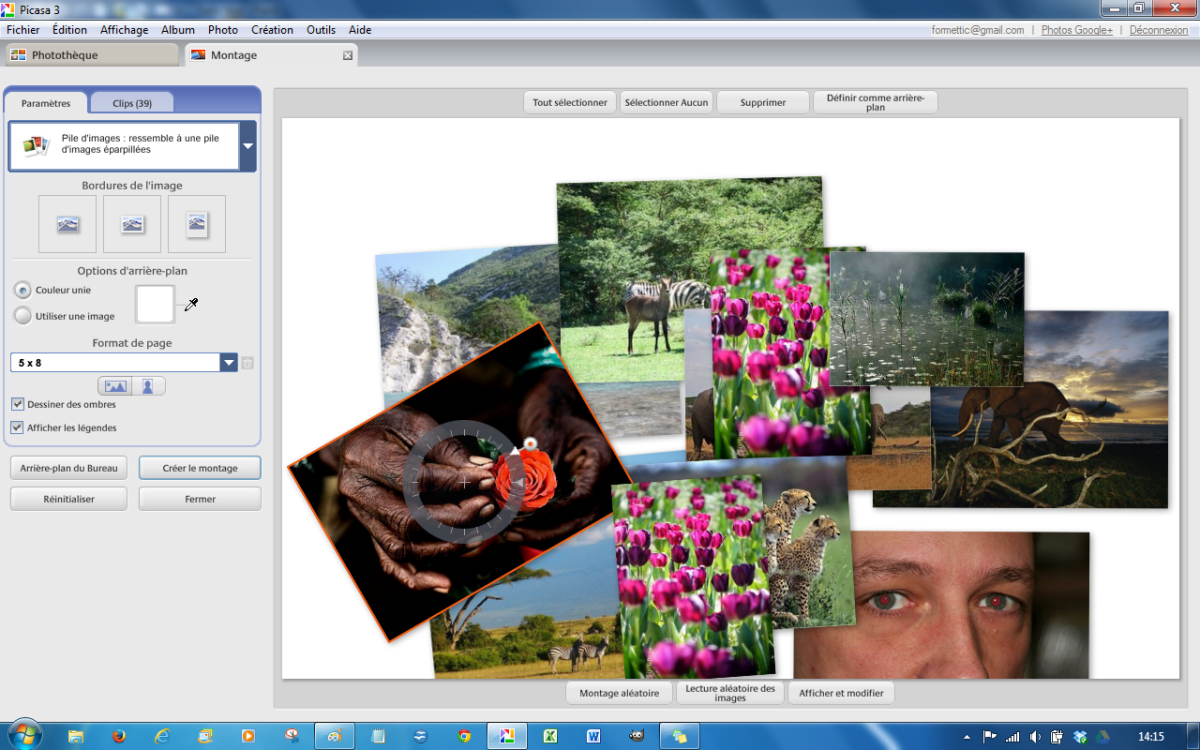This screenshot has width=1200, height=750.
Task: Open the Format de page dropdown arrow
Action: point(229,362)
